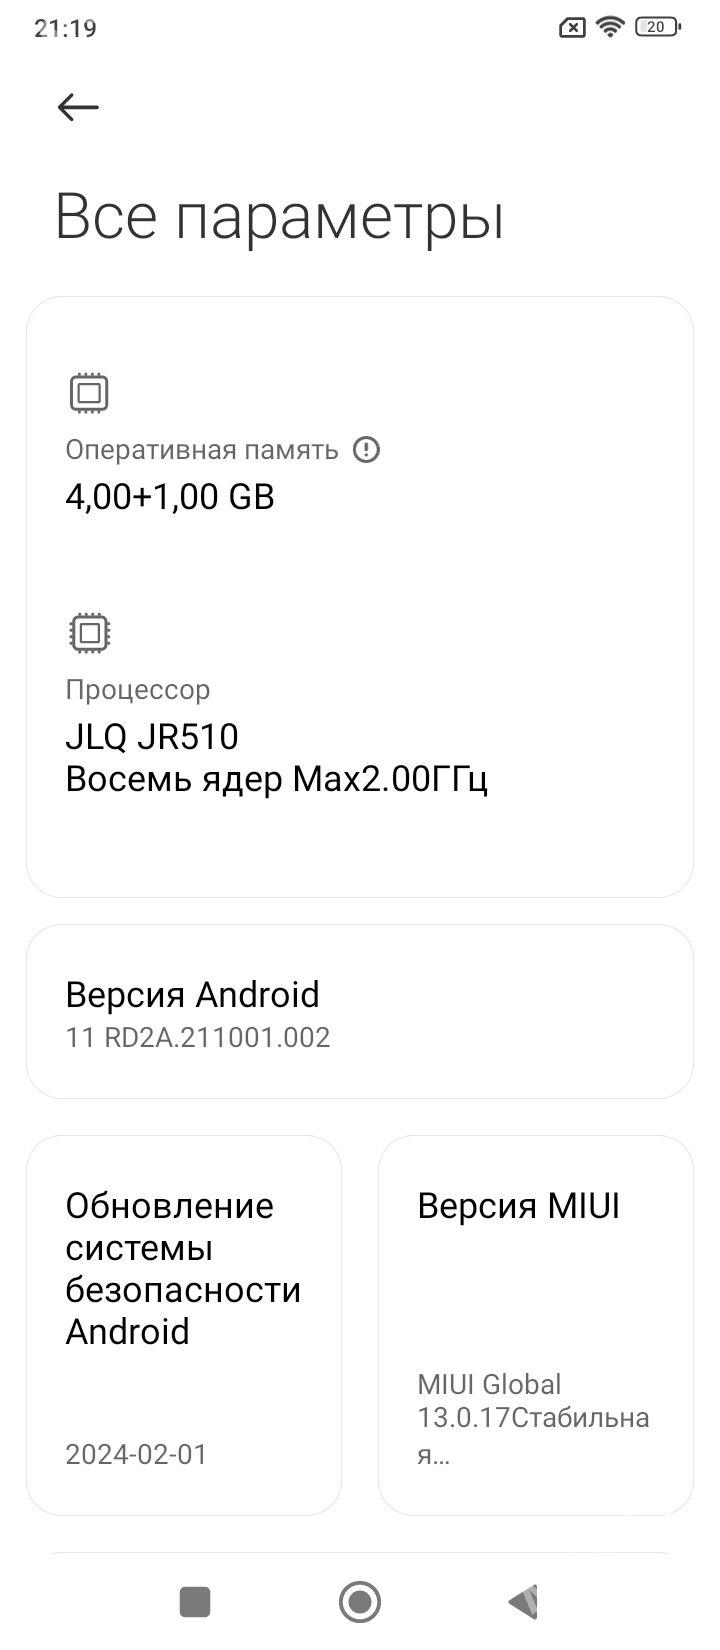Tap the 21:19 clock in status bar
Viewport: 720px width, 1650px height.
65,28
